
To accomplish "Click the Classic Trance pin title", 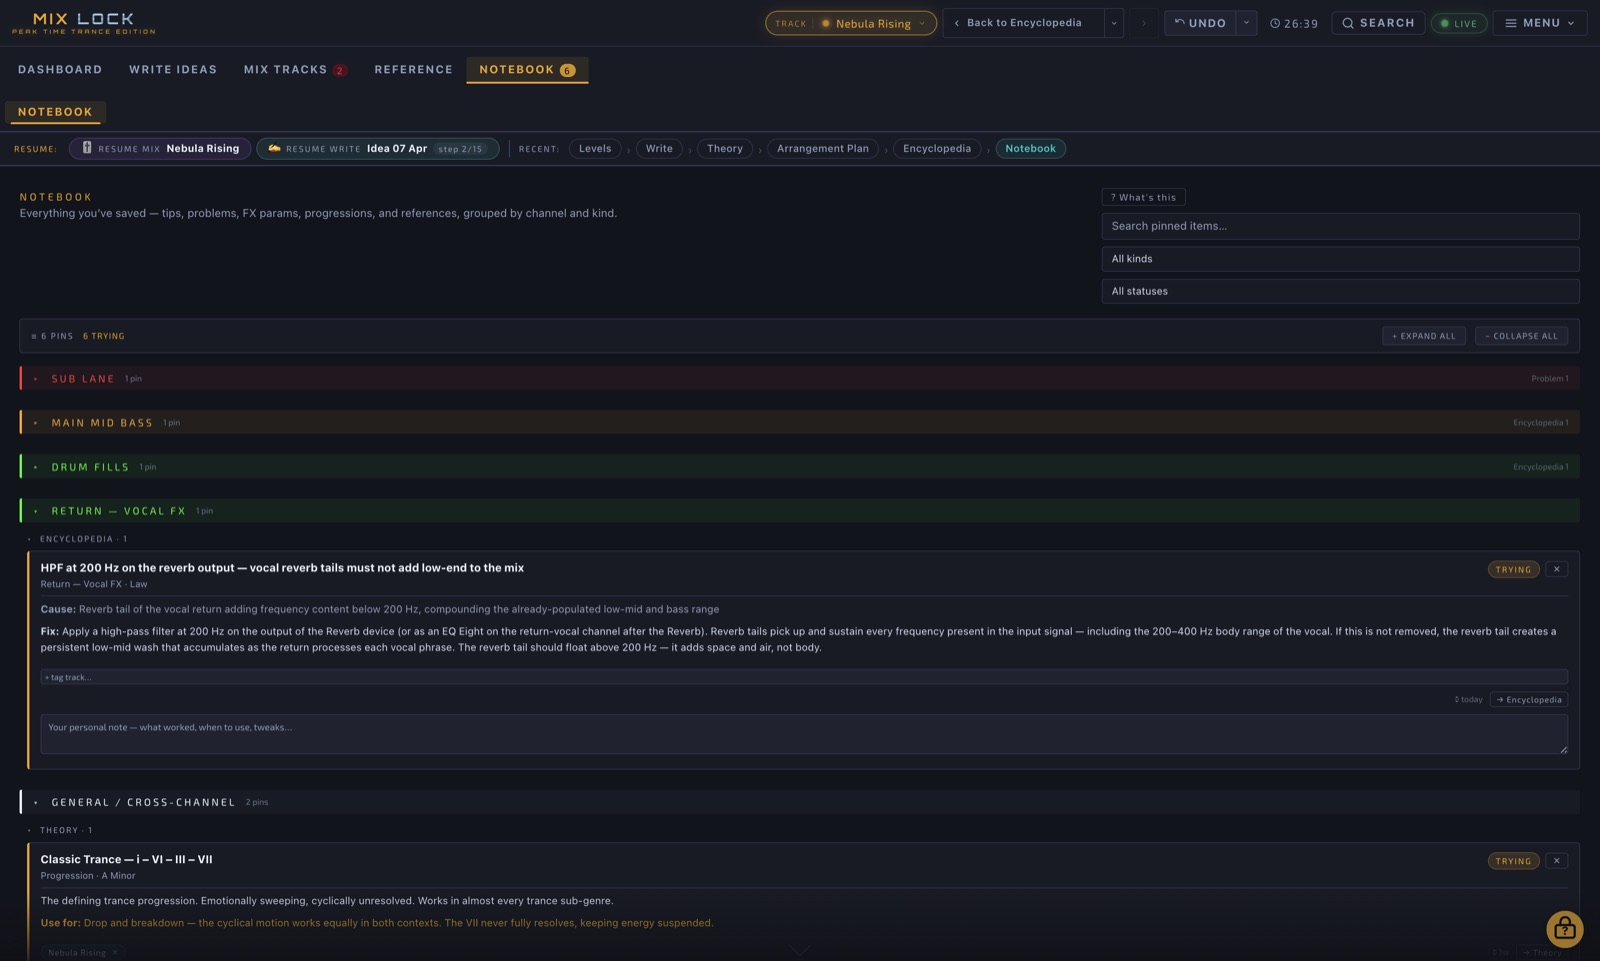I will click(126, 859).
